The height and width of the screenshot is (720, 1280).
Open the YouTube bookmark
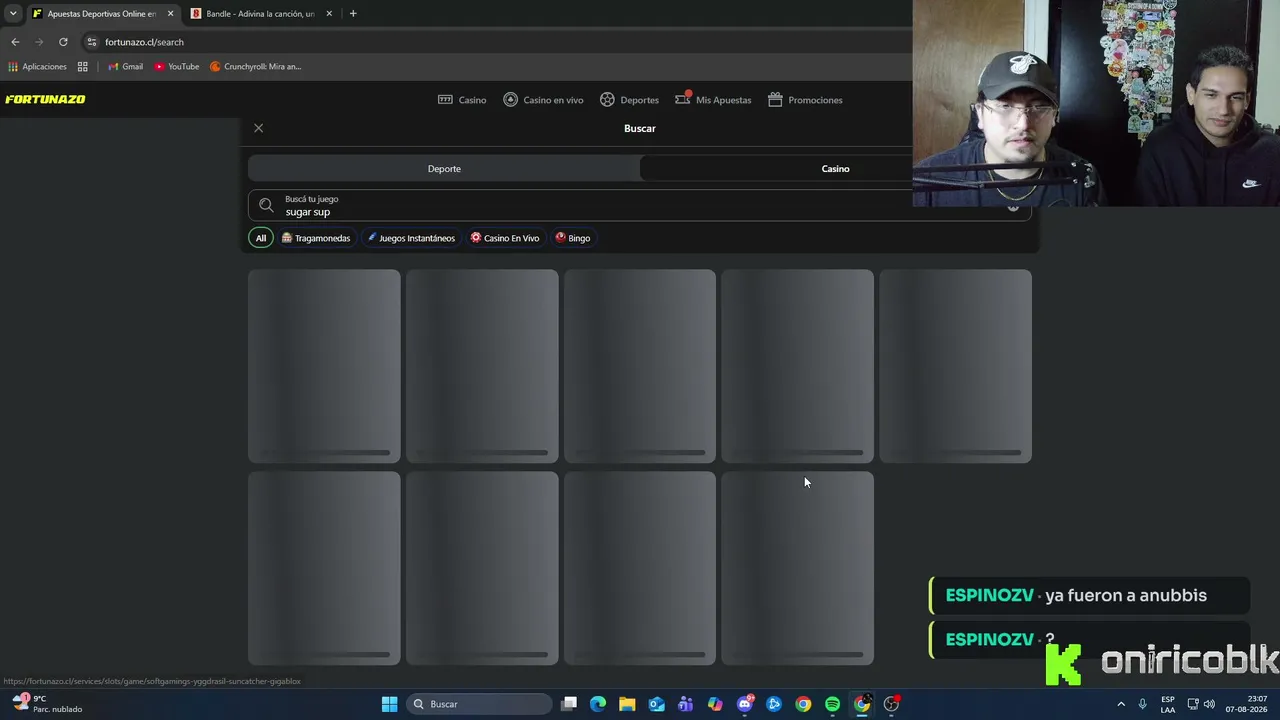coord(177,67)
